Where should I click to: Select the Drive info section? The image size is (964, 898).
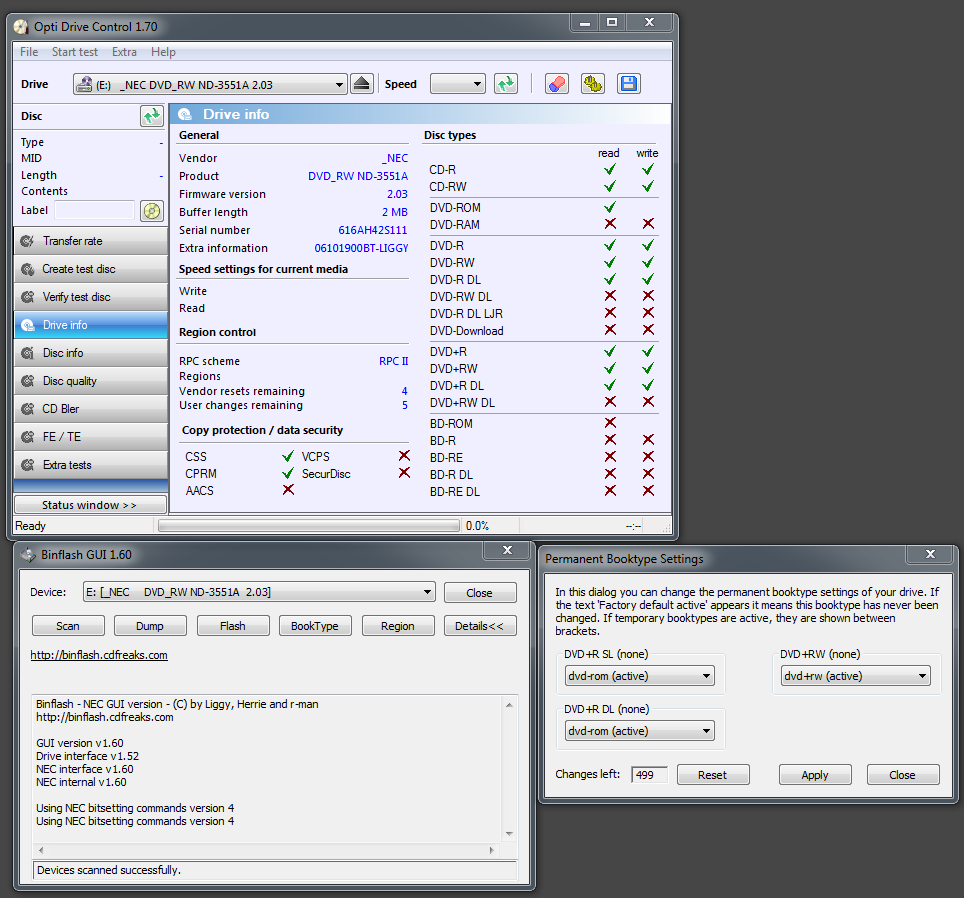90,325
